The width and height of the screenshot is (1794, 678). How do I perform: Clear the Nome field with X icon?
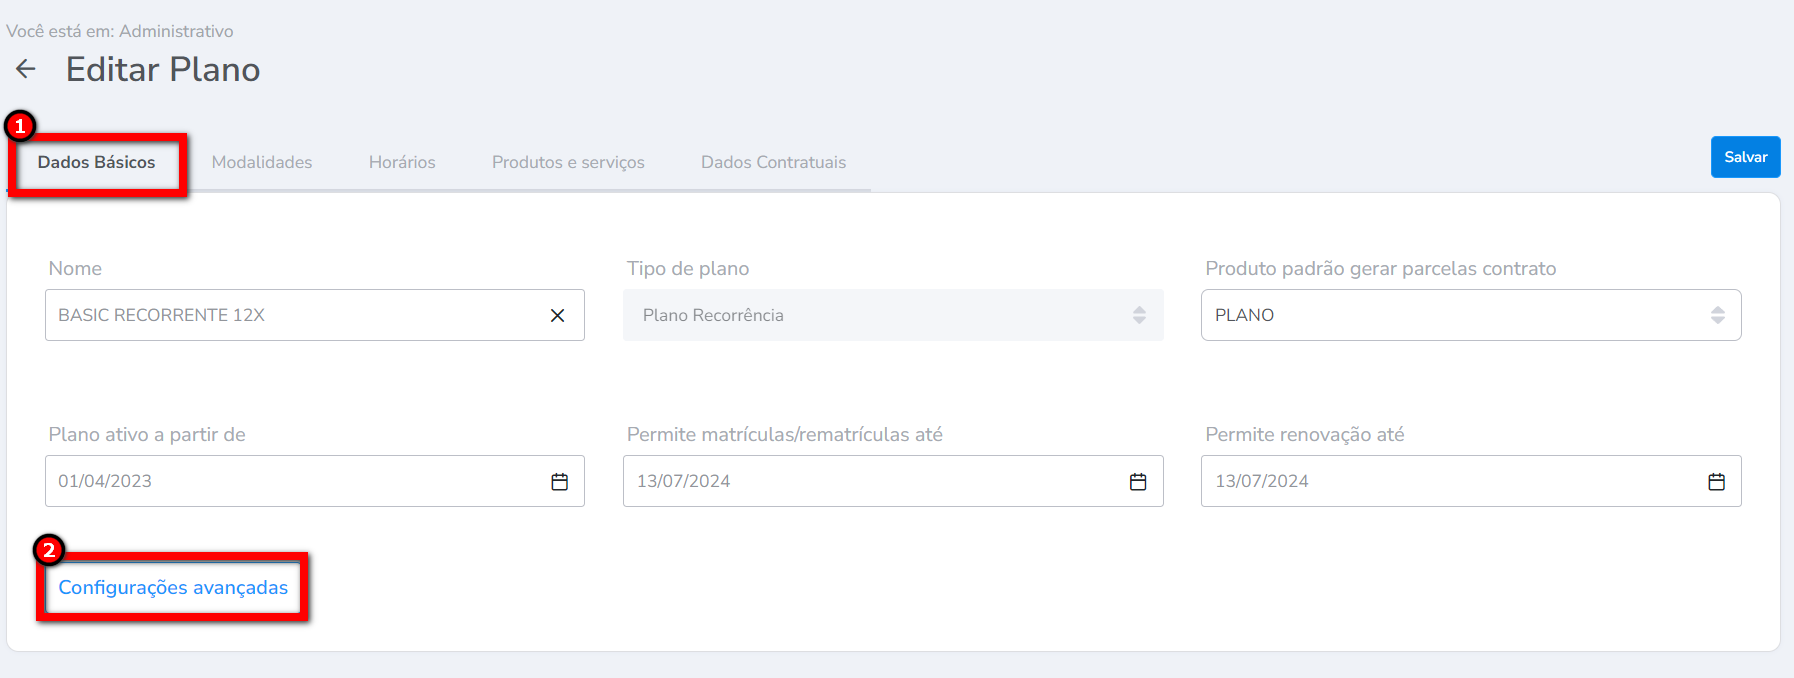point(558,316)
